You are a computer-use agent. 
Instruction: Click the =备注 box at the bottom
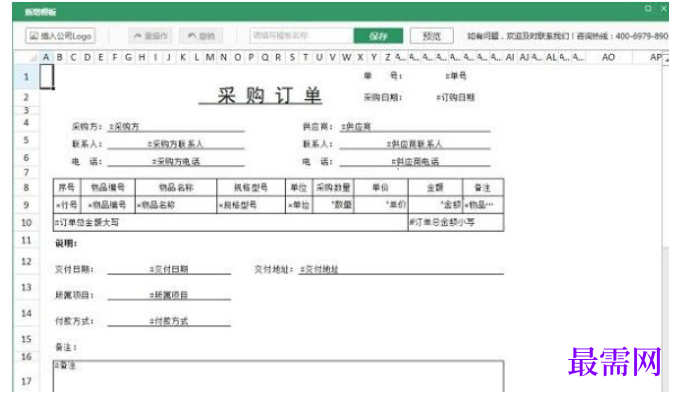tap(278, 376)
